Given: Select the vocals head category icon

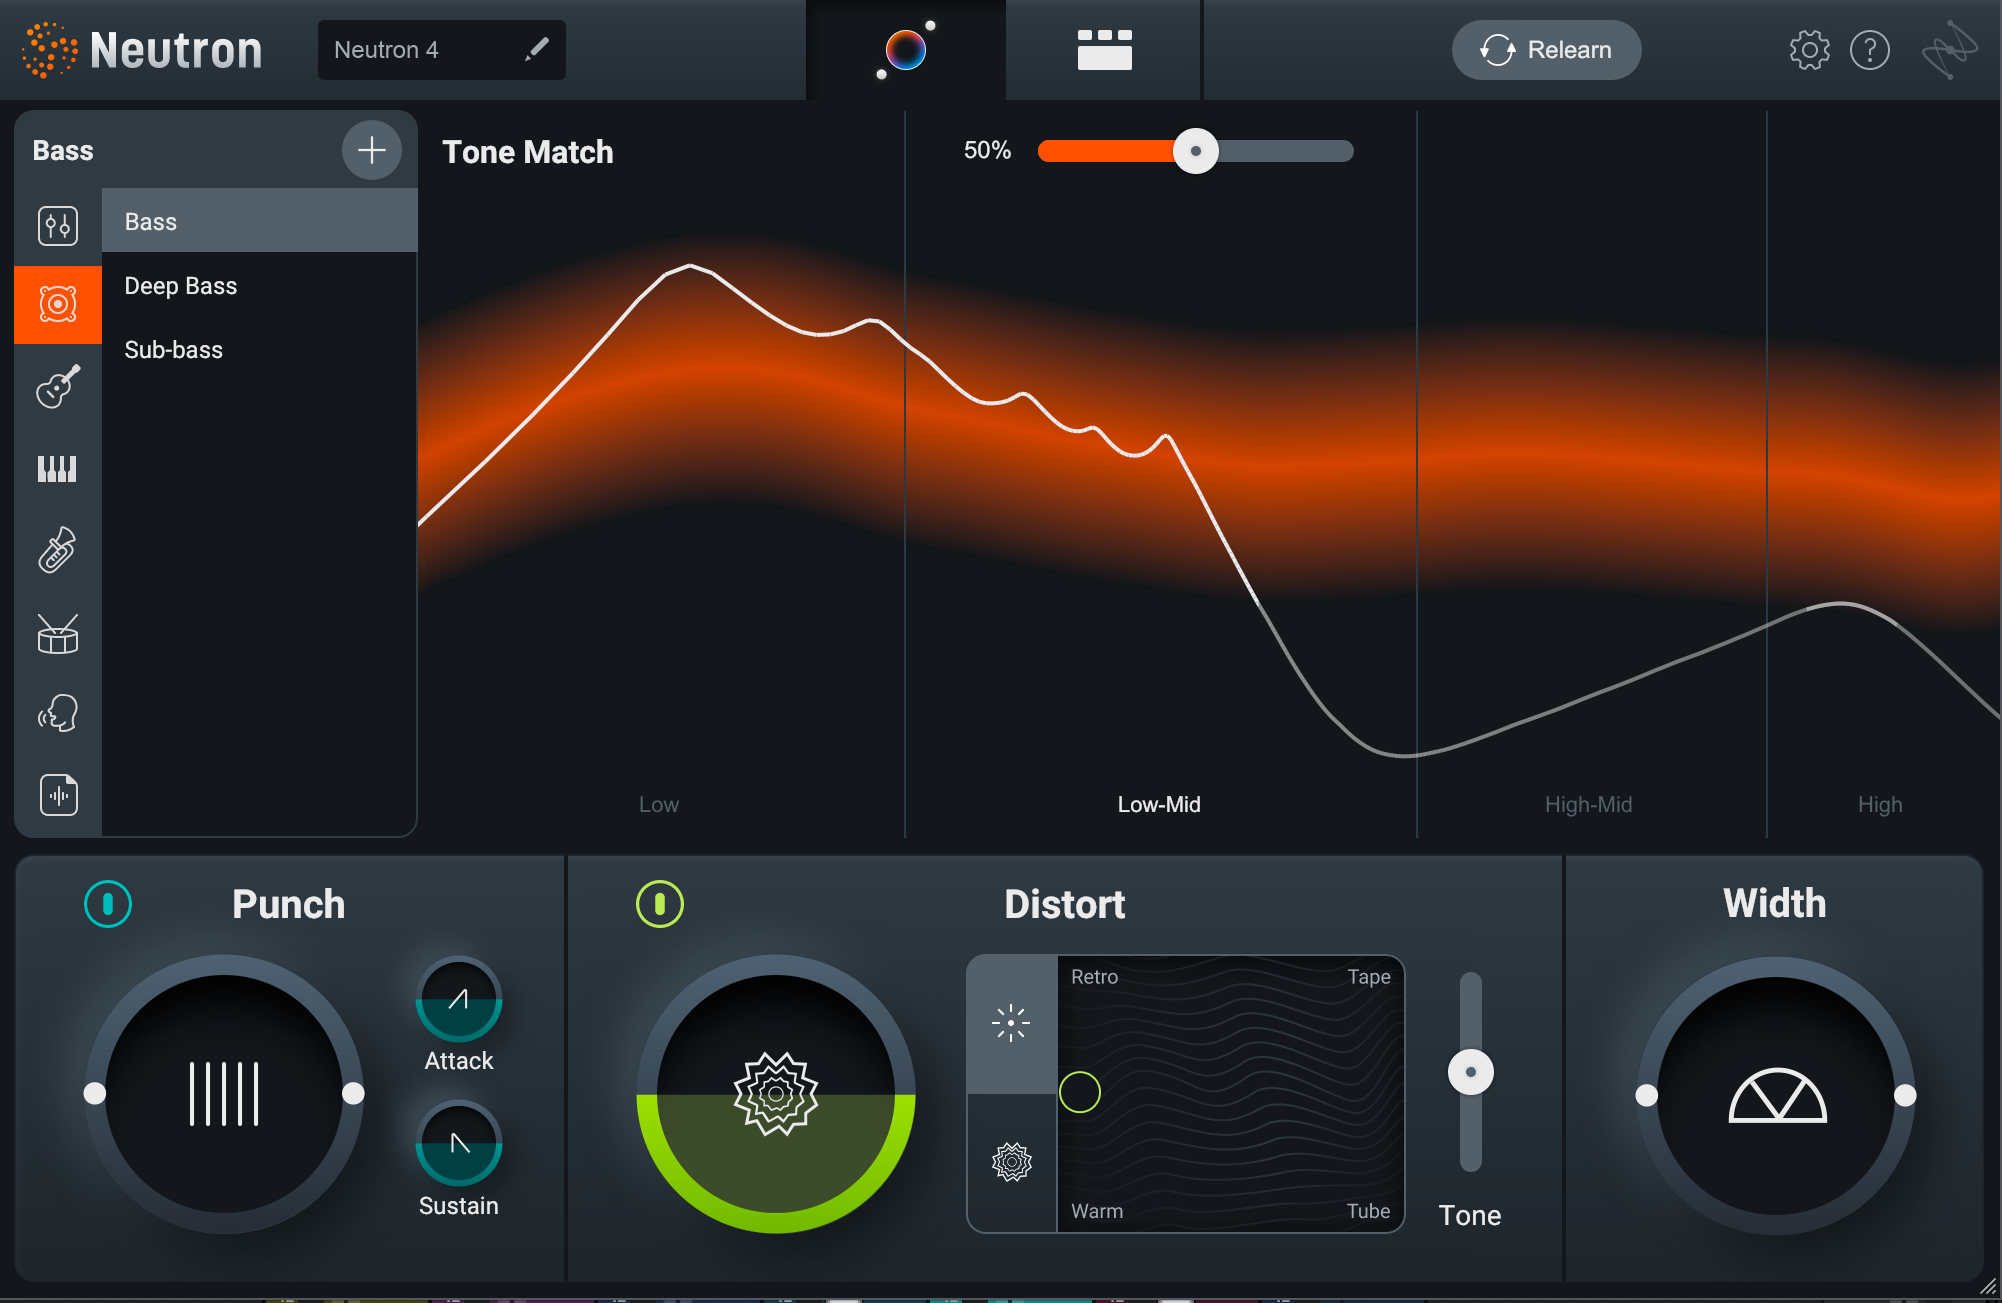Looking at the screenshot, I should tap(58, 714).
